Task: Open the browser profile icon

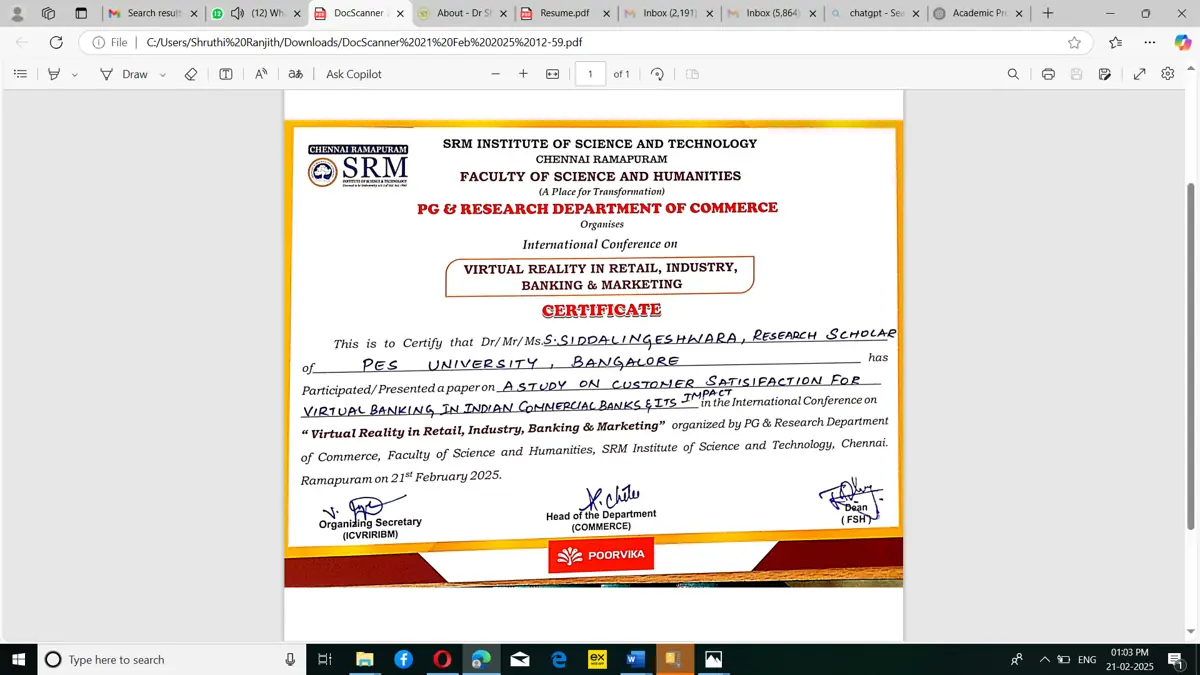Action: coord(17,14)
